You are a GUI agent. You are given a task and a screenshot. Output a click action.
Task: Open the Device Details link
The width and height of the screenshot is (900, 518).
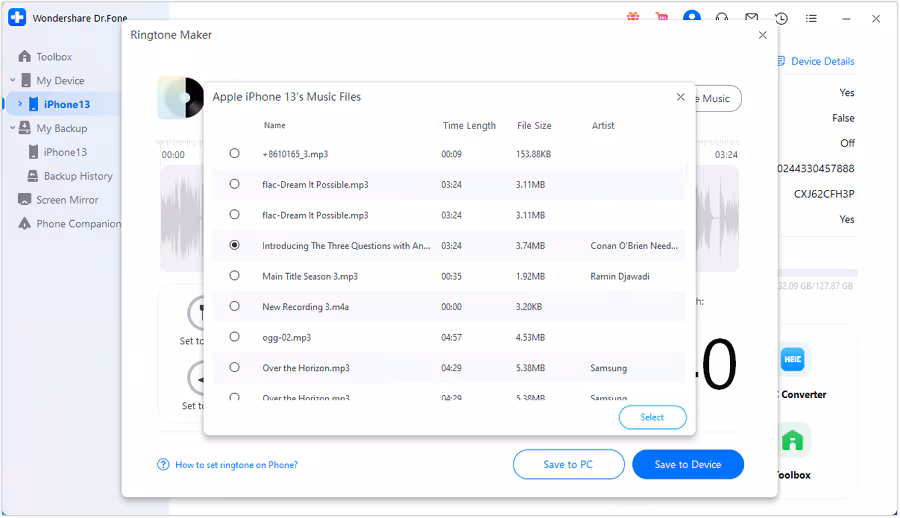click(823, 61)
